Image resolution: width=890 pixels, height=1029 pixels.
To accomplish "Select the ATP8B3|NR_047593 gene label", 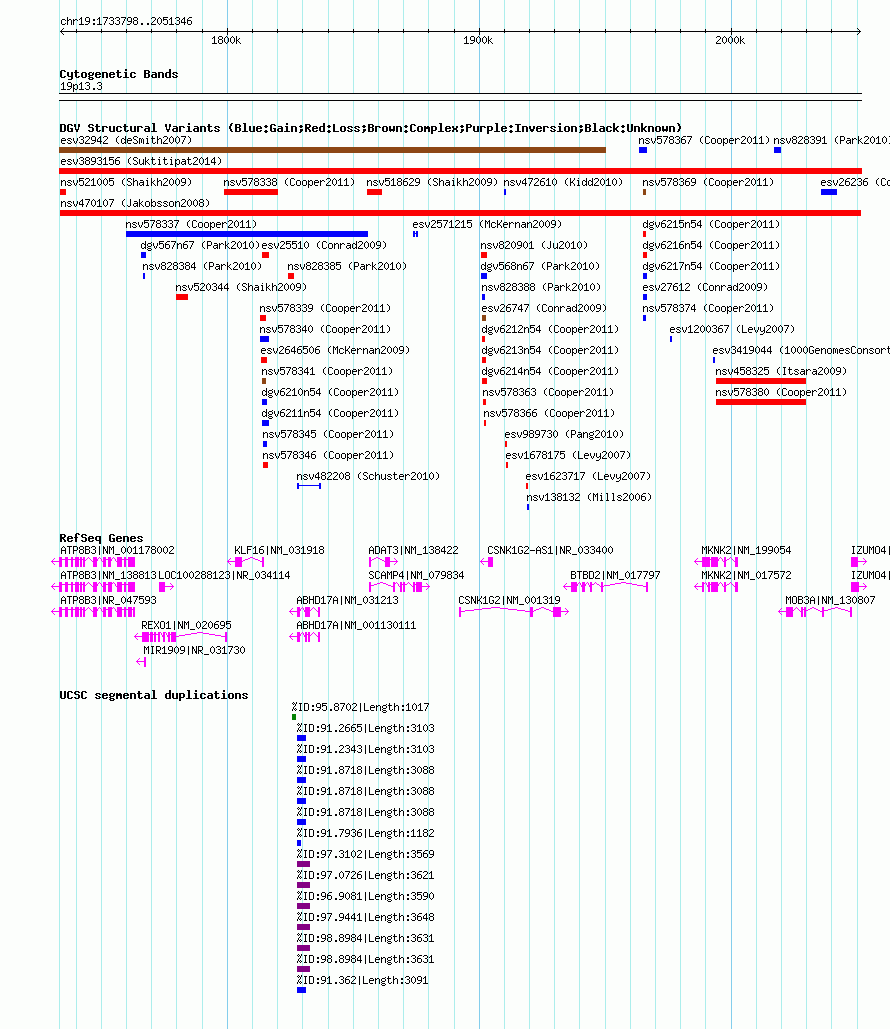I will click(x=108, y=600).
